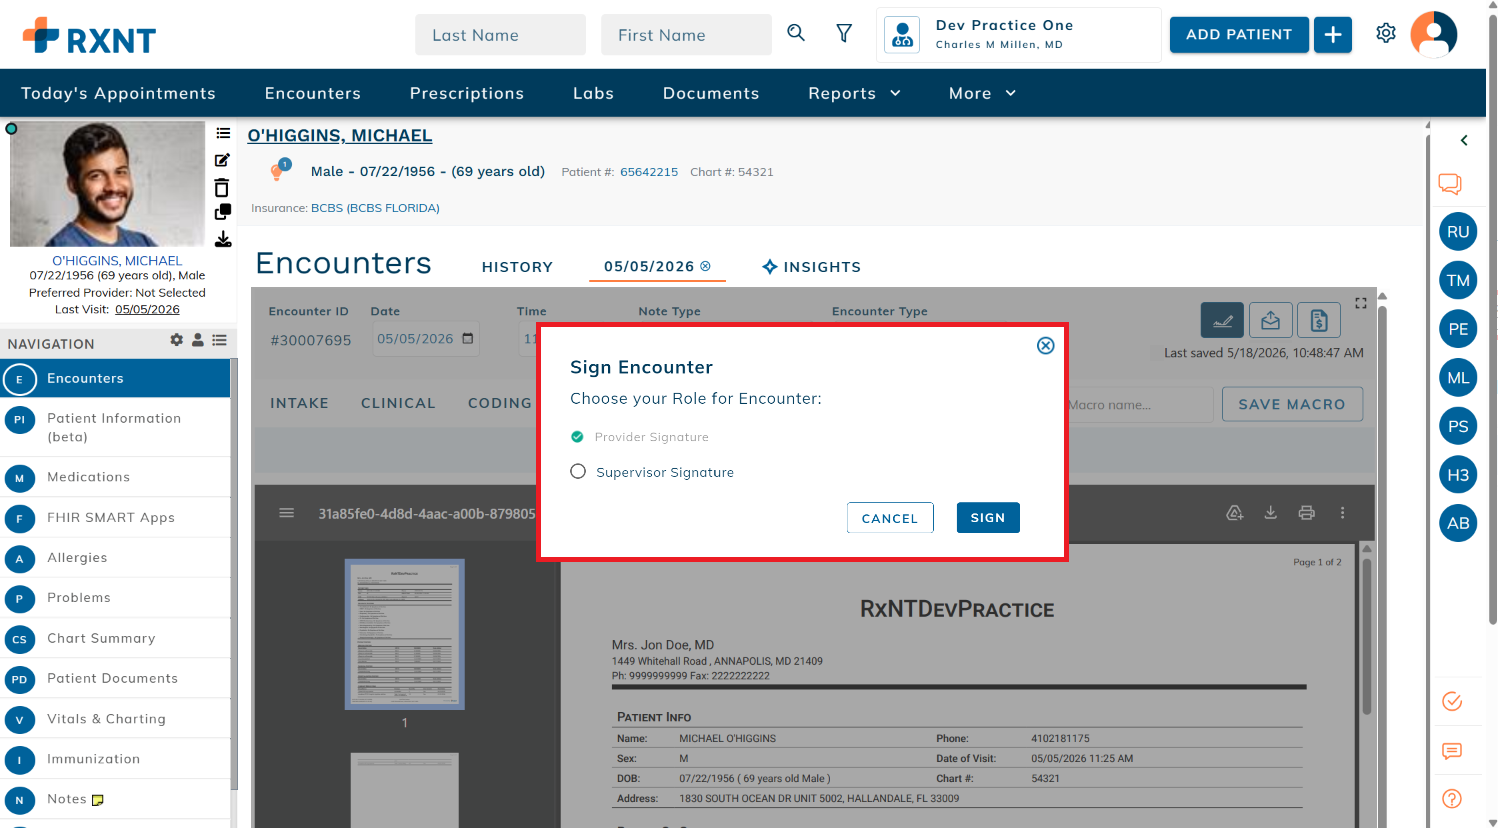Click the Add Patient button
This screenshot has height=828, width=1498.
pyautogui.click(x=1239, y=34)
